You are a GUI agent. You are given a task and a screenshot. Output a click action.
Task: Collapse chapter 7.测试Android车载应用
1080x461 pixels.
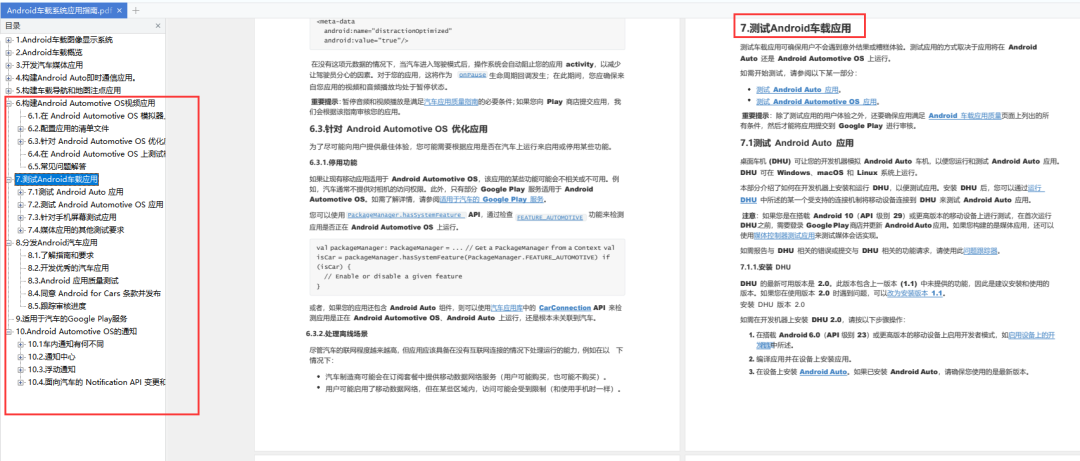[9, 179]
